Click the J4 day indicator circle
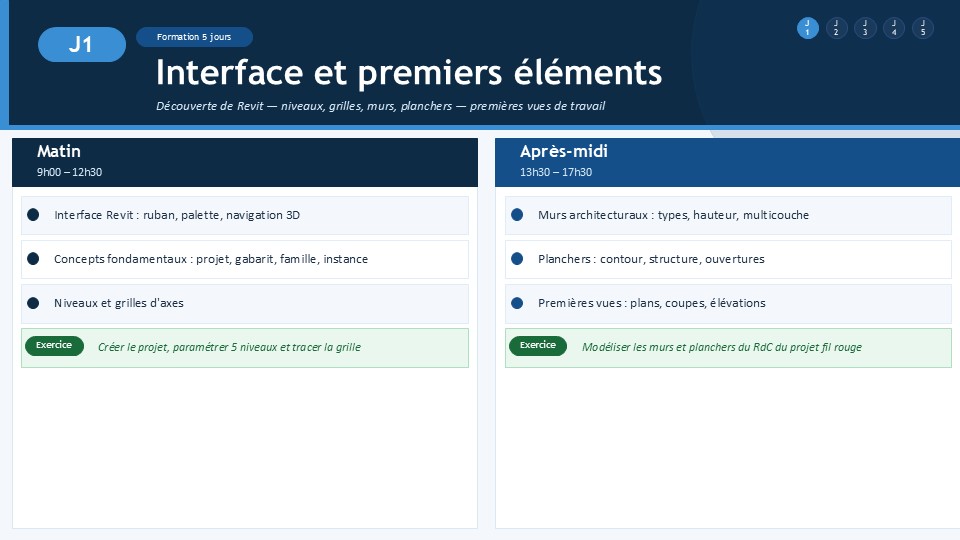 click(894, 28)
